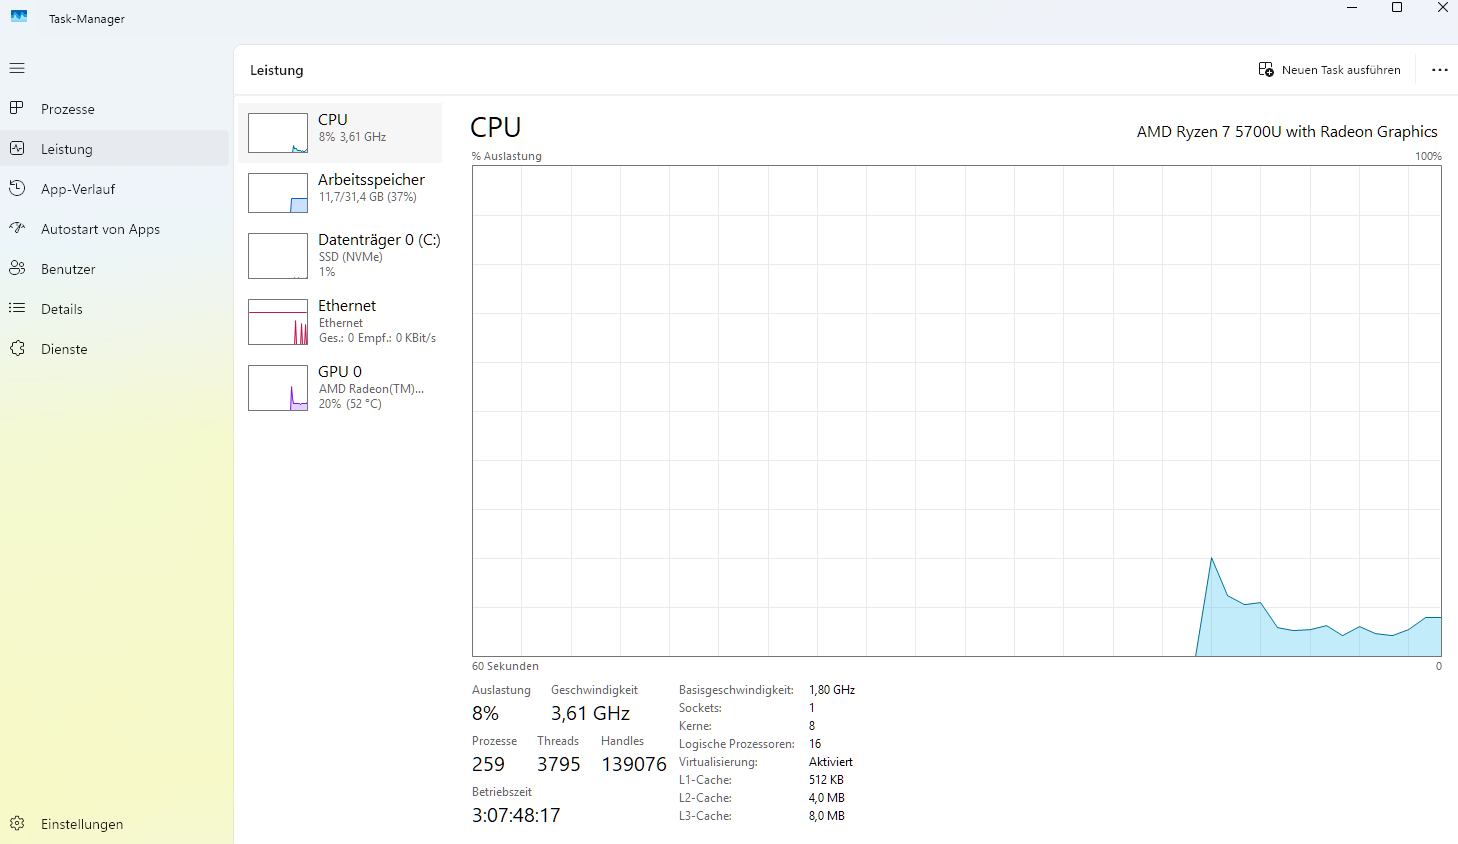Viewport: 1458px width, 844px height.
Task: Click the Logische Prozessoren value 16
Action: [x=815, y=744]
